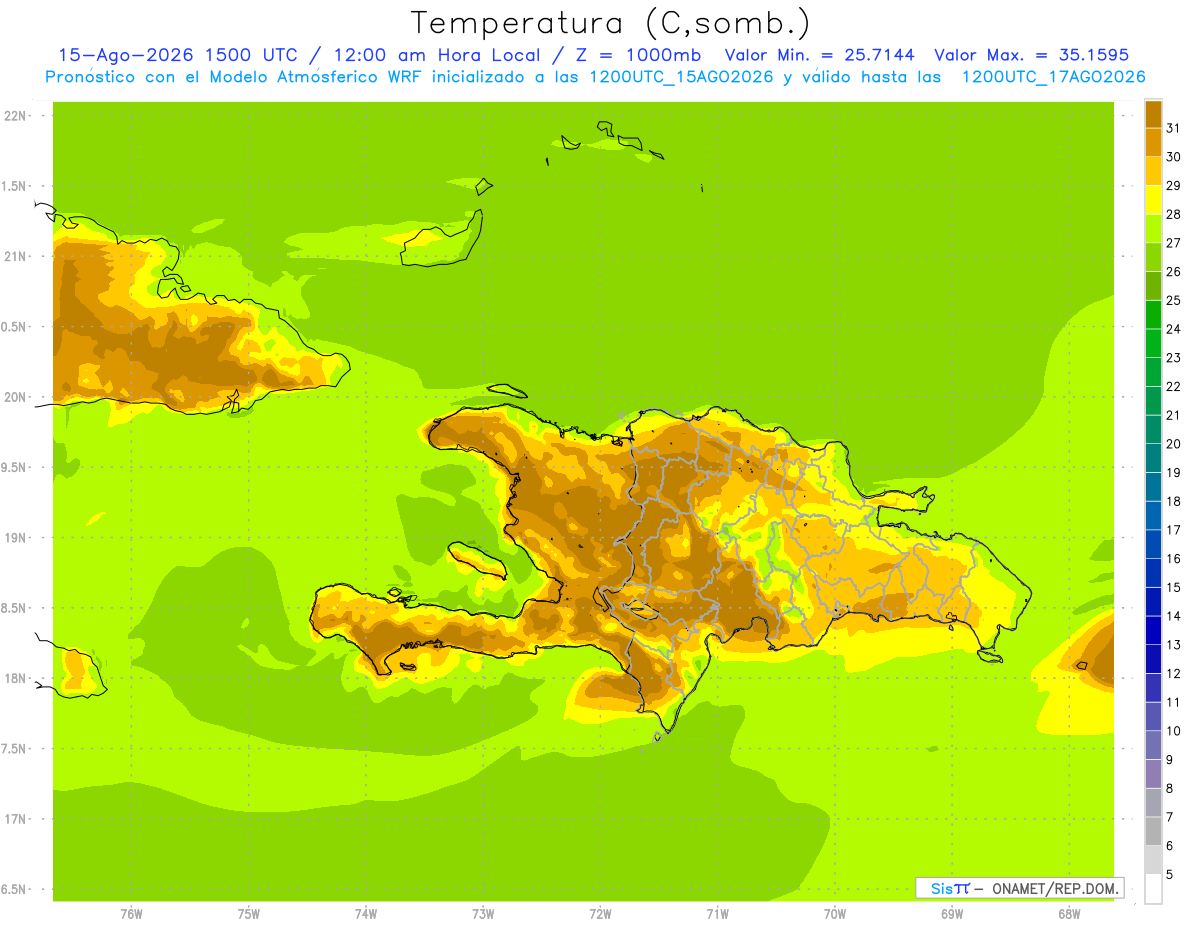Click the color bar segment between 30 and 31
The height and width of the screenshot is (927, 1200).
coord(1153,143)
